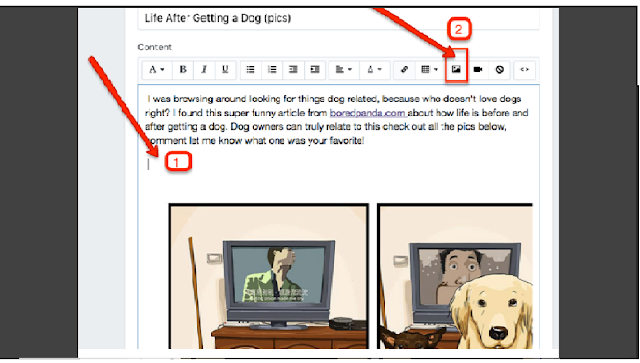Click the insert image icon
Image resolution: width=640 pixels, height=363 pixels.
click(456, 69)
